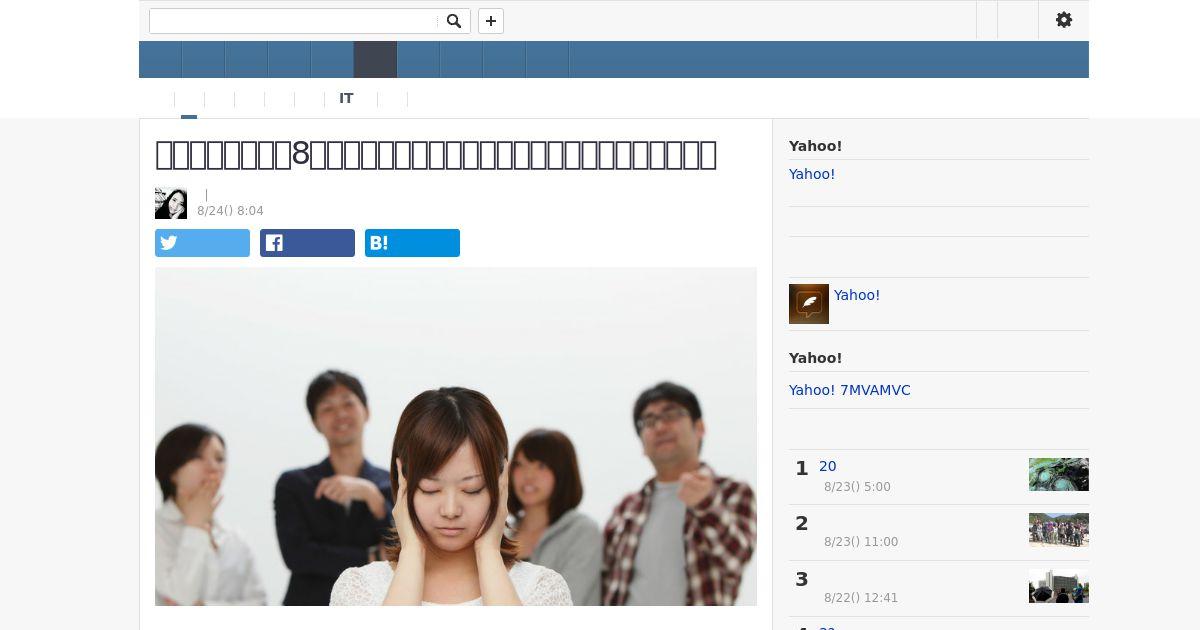This screenshot has height=630, width=1200.
Task: Click the Yahoo! feather app icon
Action: 809,304
